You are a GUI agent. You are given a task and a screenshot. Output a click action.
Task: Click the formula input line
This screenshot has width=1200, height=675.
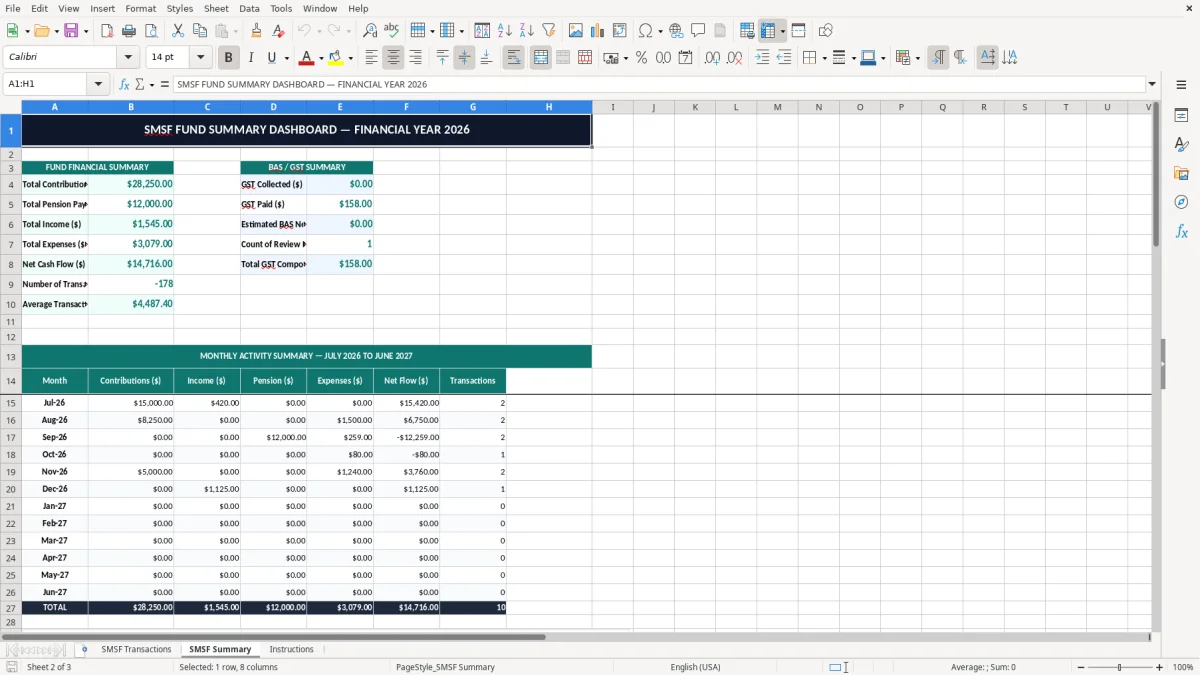coord(659,84)
